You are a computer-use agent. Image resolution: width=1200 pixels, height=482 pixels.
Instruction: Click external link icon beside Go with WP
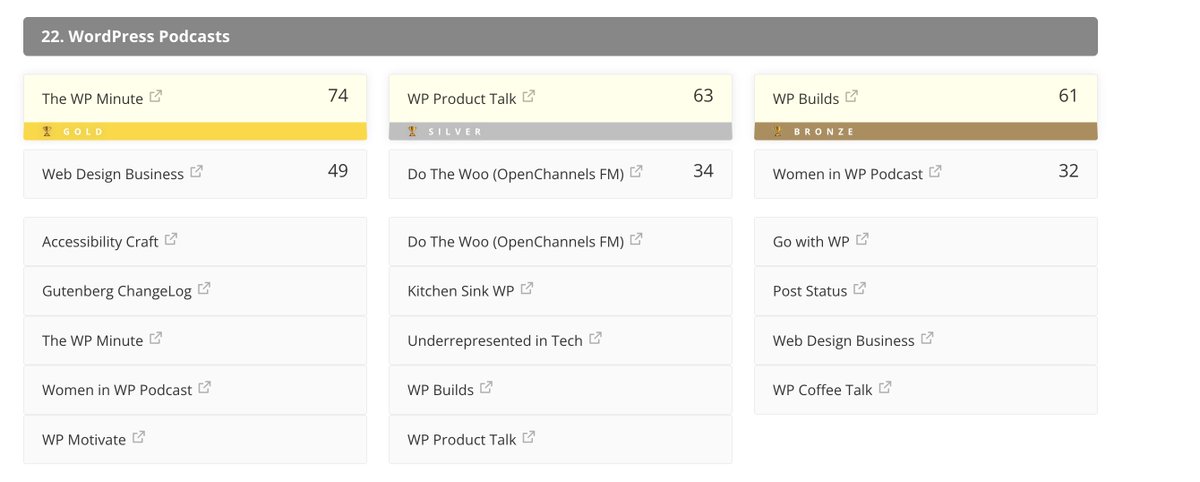coord(862,240)
